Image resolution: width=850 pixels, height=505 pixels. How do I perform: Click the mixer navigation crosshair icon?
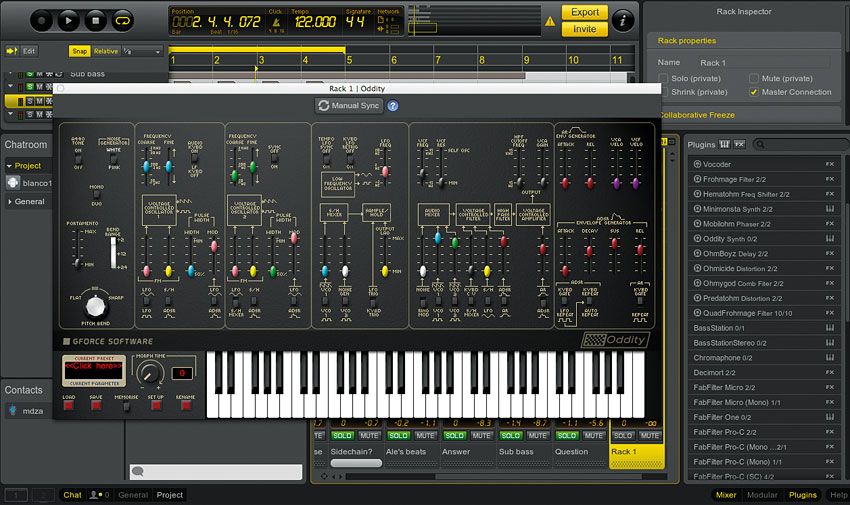click(324, 476)
